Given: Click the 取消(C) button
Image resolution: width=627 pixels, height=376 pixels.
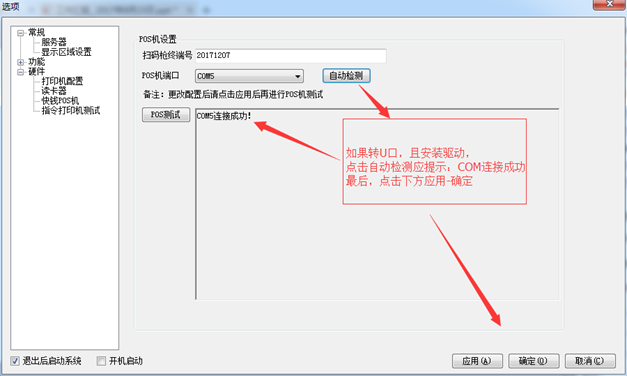Looking at the screenshot, I should [x=590, y=361].
